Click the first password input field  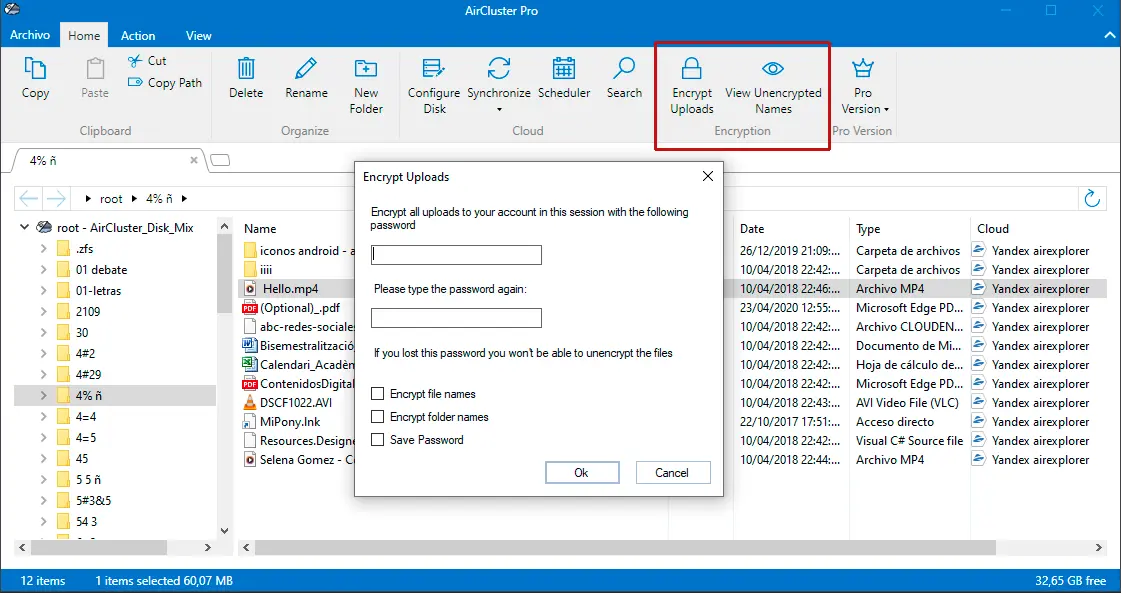456,255
